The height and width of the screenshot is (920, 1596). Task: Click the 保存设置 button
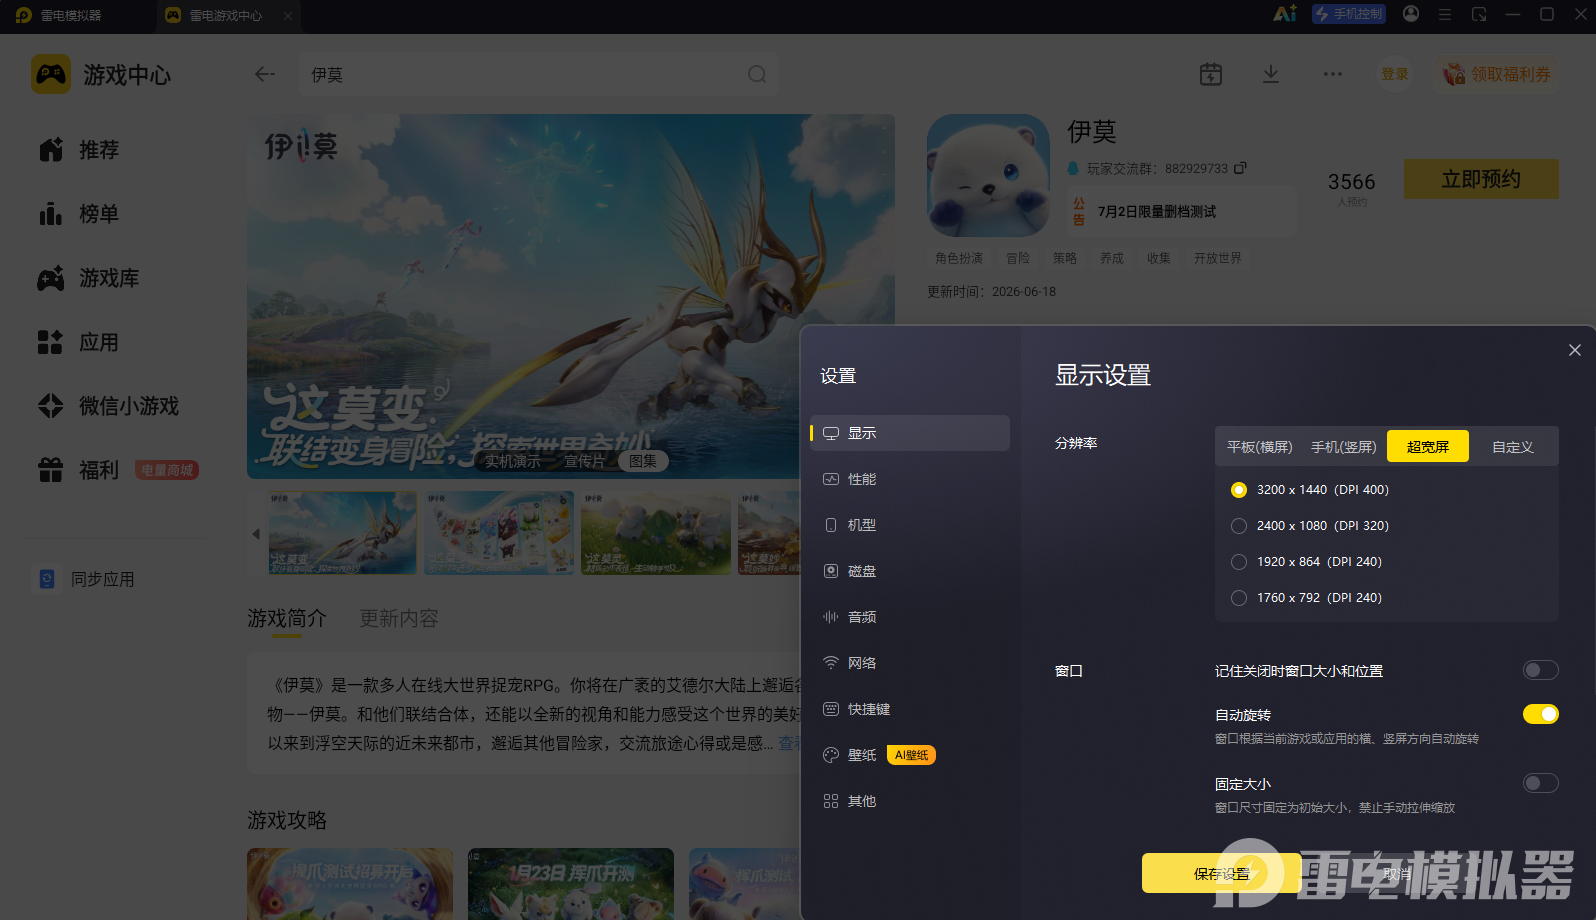tap(1221, 873)
